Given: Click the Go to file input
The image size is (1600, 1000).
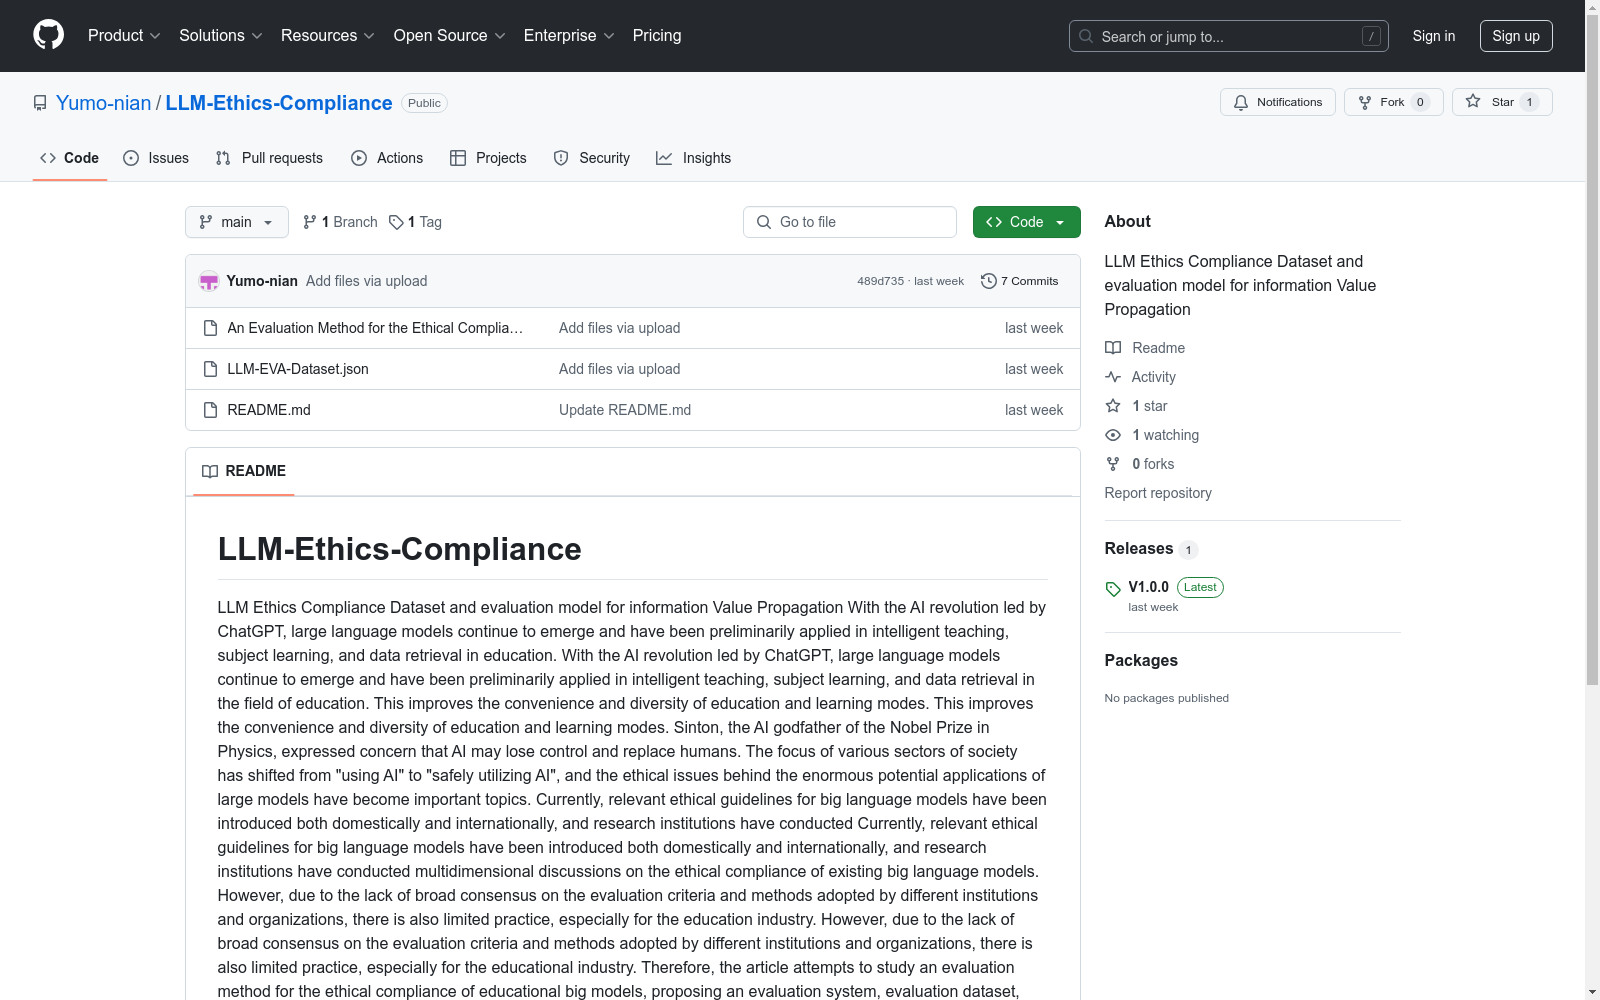Looking at the screenshot, I should 850,222.
